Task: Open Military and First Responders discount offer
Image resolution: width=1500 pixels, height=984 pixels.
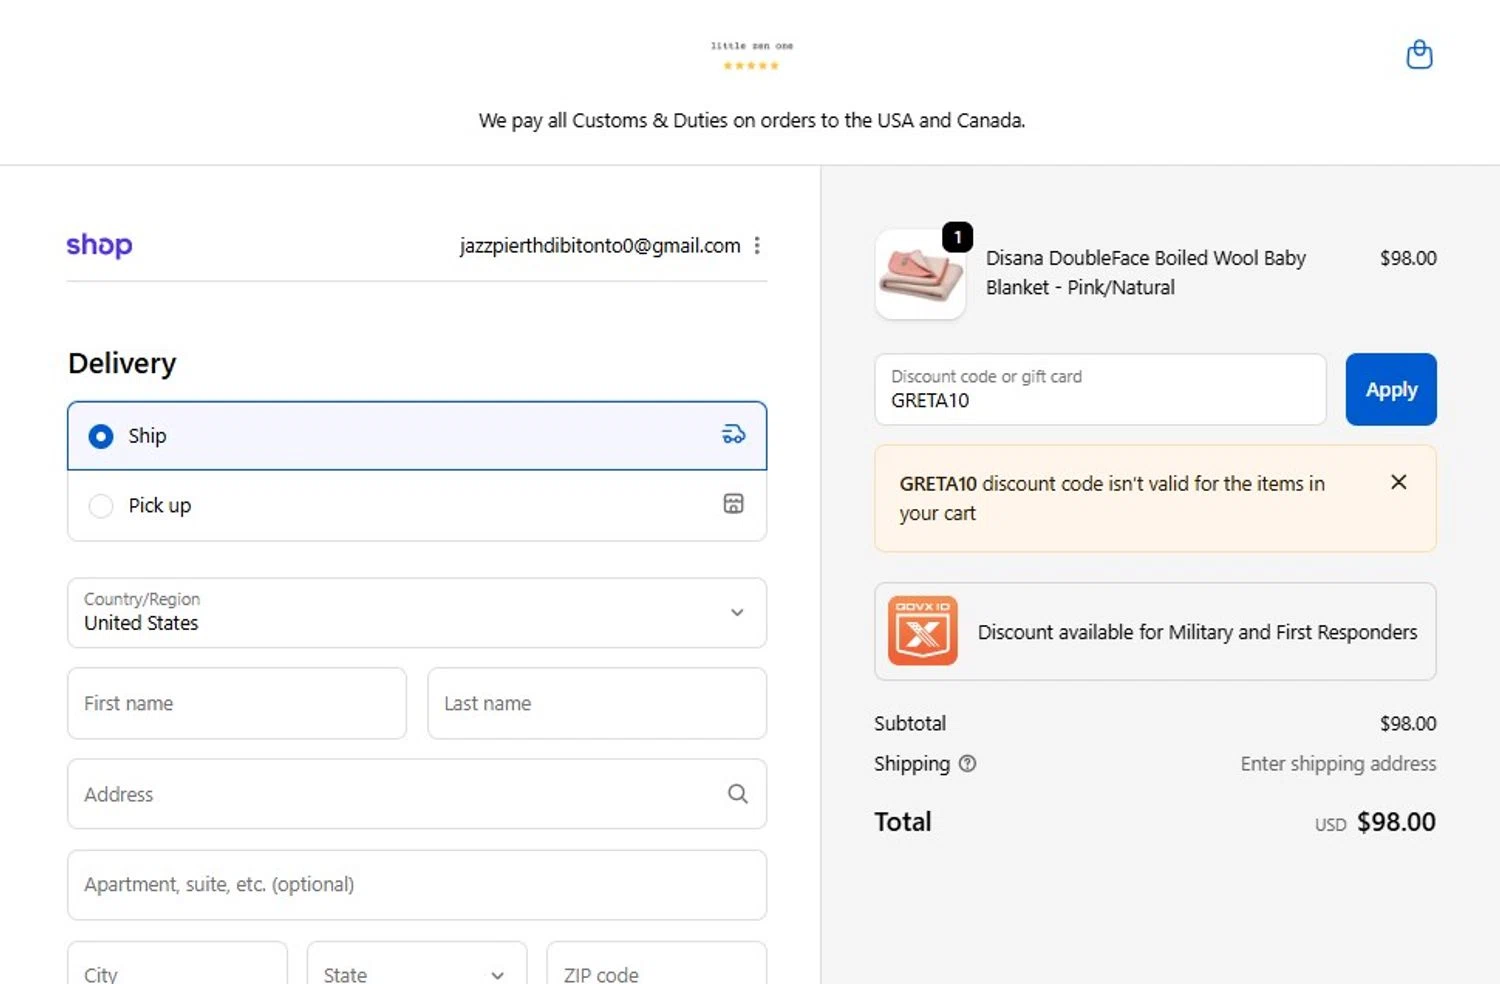Action: click(1155, 632)
